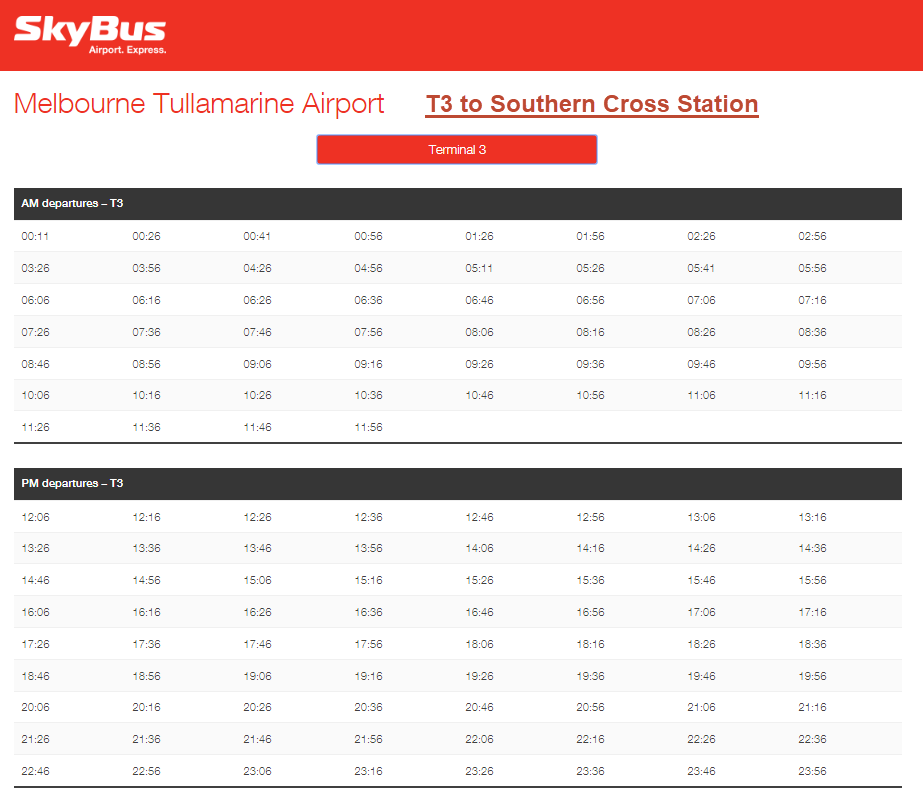This screenshot has width=923, height=793.
Task: Pick the 14:06 departure time
Action: coord(479,549)
